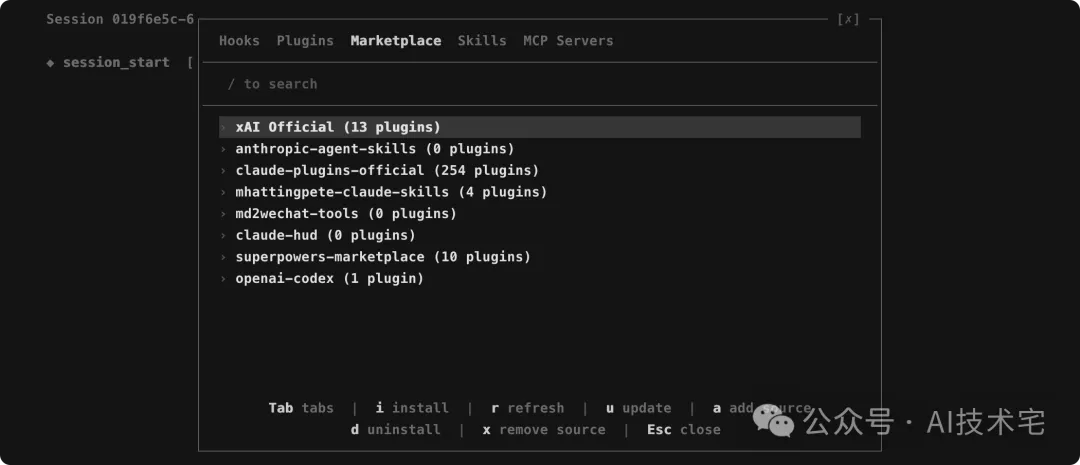The width and height of the screenshot is (1080, 465).
Task: Close the panel with [x]
Action: [849, 19]
